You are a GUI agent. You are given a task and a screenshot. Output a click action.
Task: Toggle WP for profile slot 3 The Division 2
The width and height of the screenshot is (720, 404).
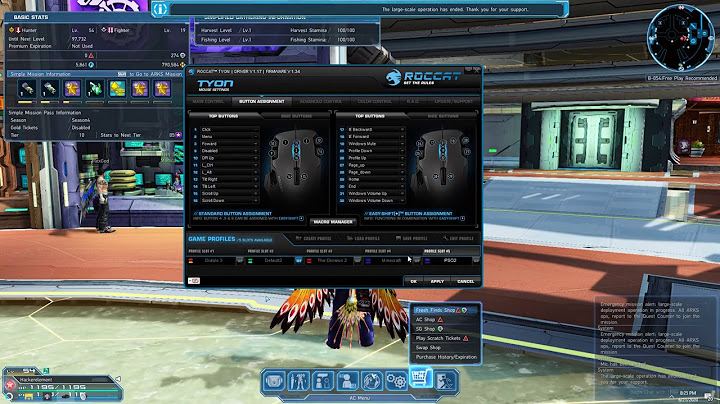click(357, 260)
